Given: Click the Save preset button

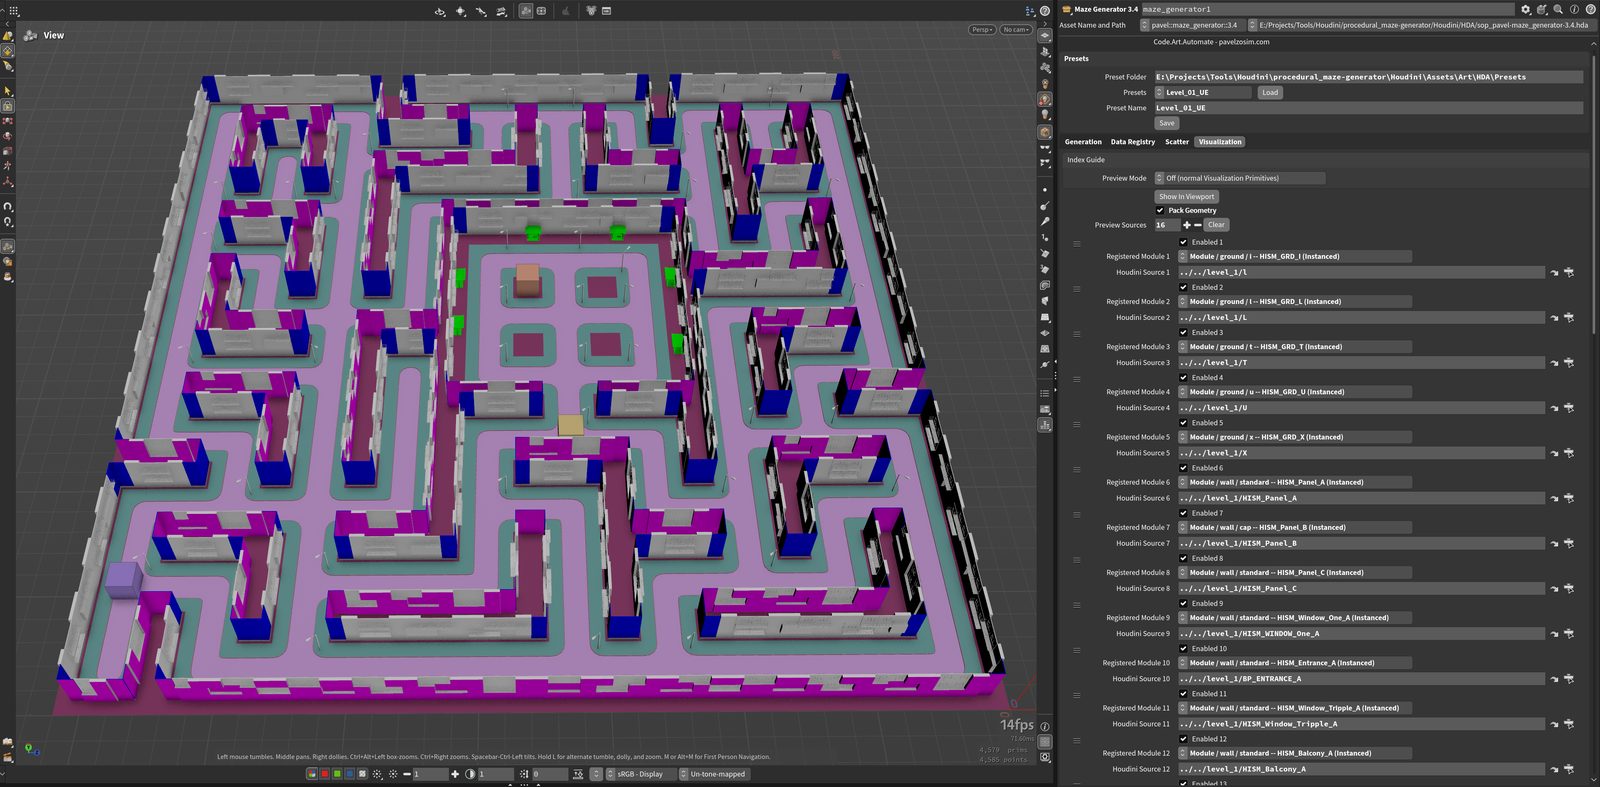Looking at the screenshot, I should coord(1167,123).
